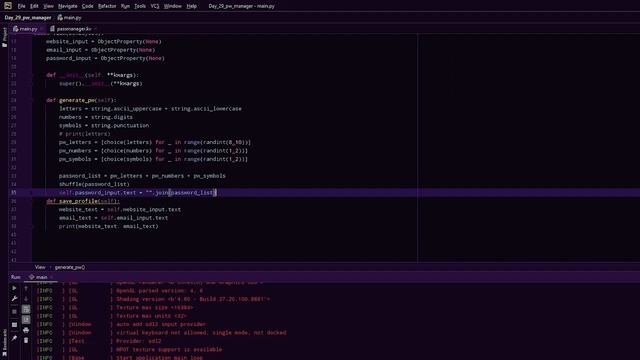Open the Navigate menu
The image size is (640, 360).
68,6
